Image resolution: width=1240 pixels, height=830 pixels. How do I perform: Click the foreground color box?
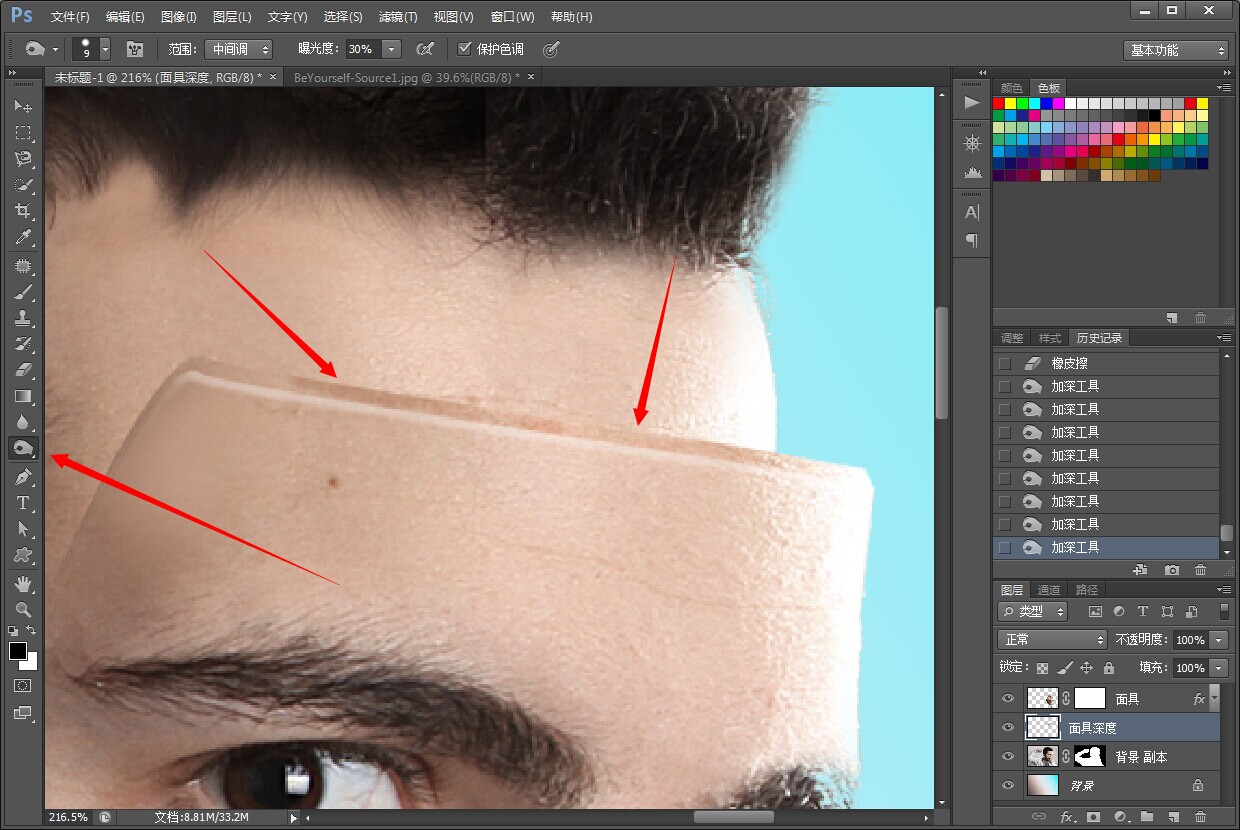point(18,651)
